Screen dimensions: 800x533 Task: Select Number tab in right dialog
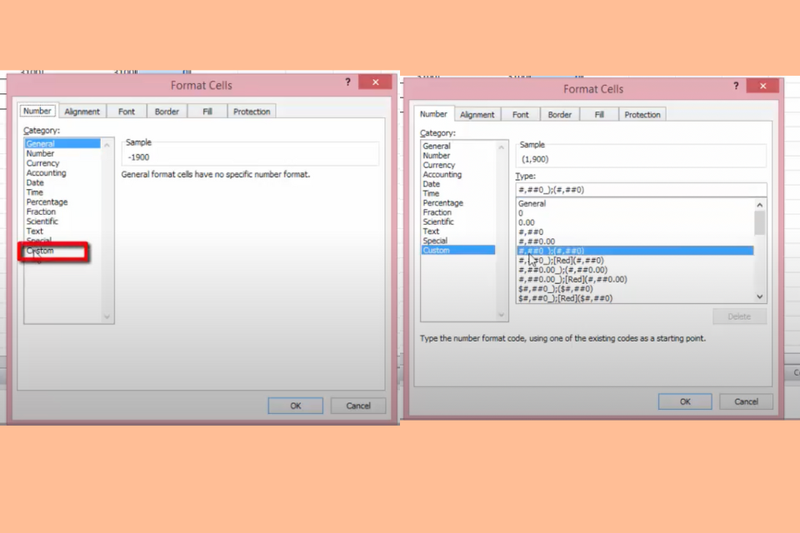point(433,114)
